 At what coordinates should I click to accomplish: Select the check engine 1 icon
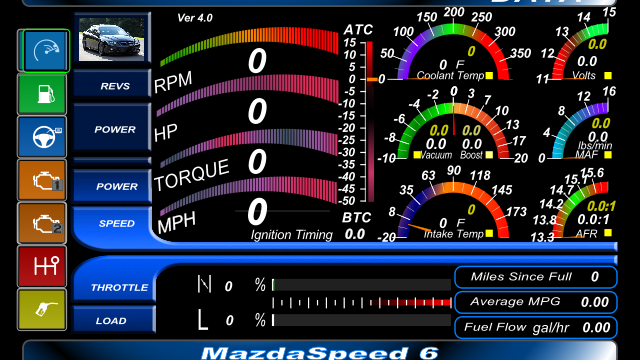[42, 180]
